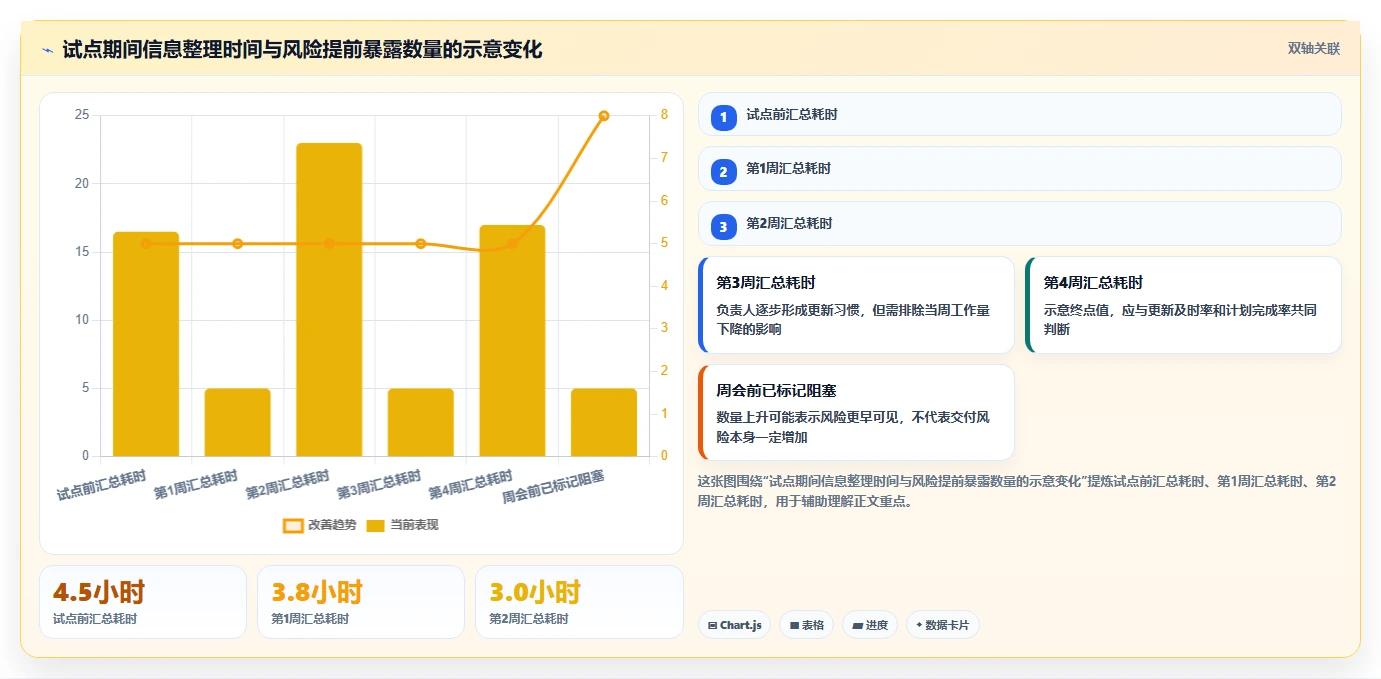Toggle the 当前表现 legend entry
Screen dimensions: 1381x679
click(402, 525)
